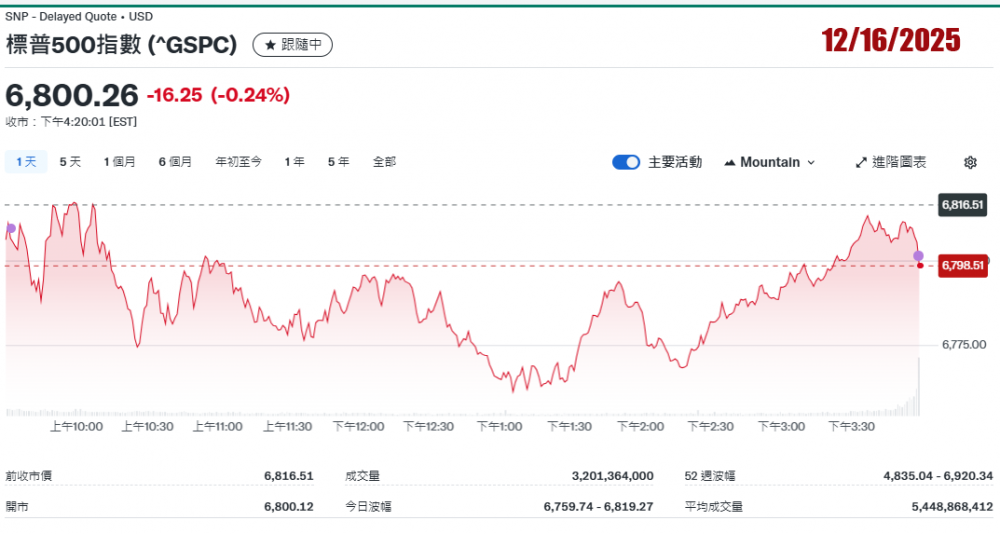Expand the Mountain chart type dropdown

769,162
